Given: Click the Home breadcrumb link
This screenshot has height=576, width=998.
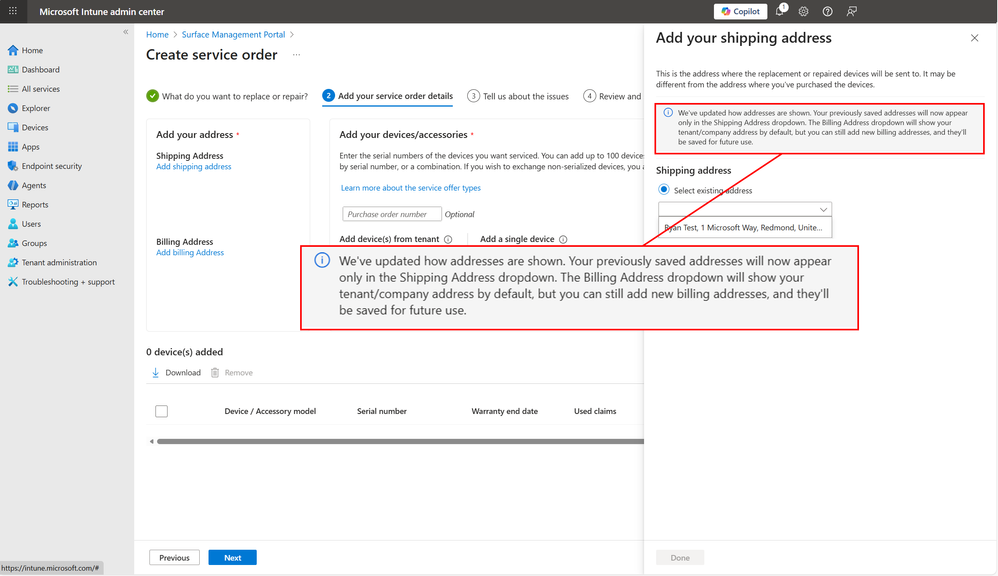Looking at the screenshot, I should click(x=157, y=34).
